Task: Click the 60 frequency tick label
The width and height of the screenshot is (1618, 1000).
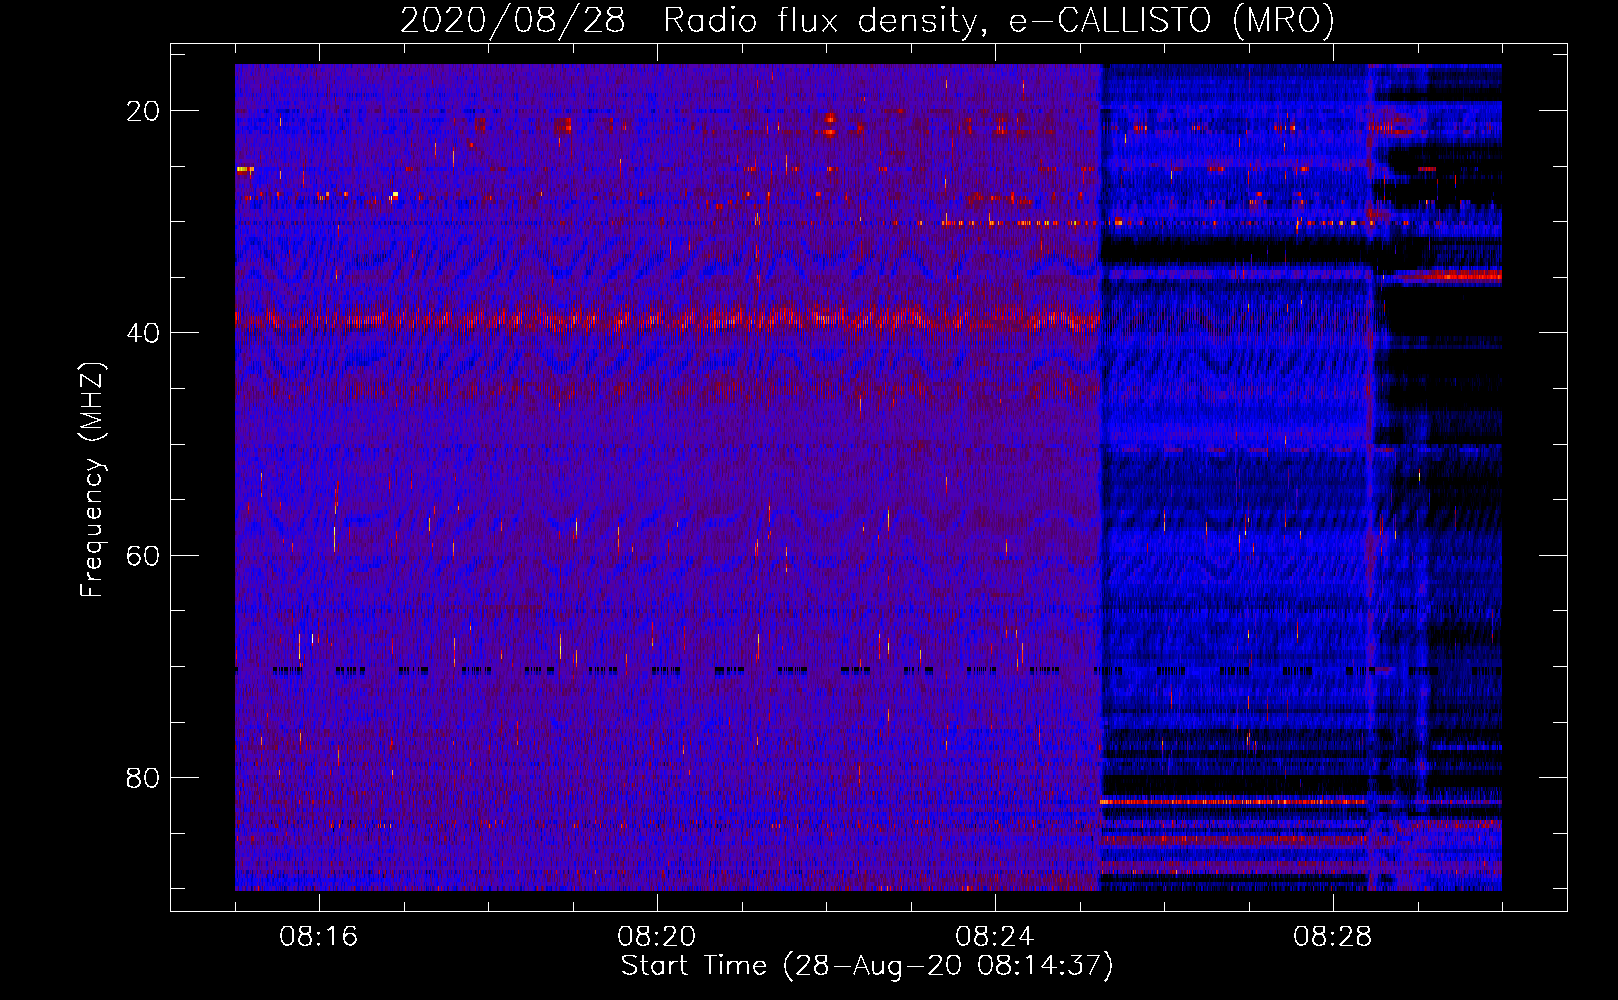Action: click(143, 555)
